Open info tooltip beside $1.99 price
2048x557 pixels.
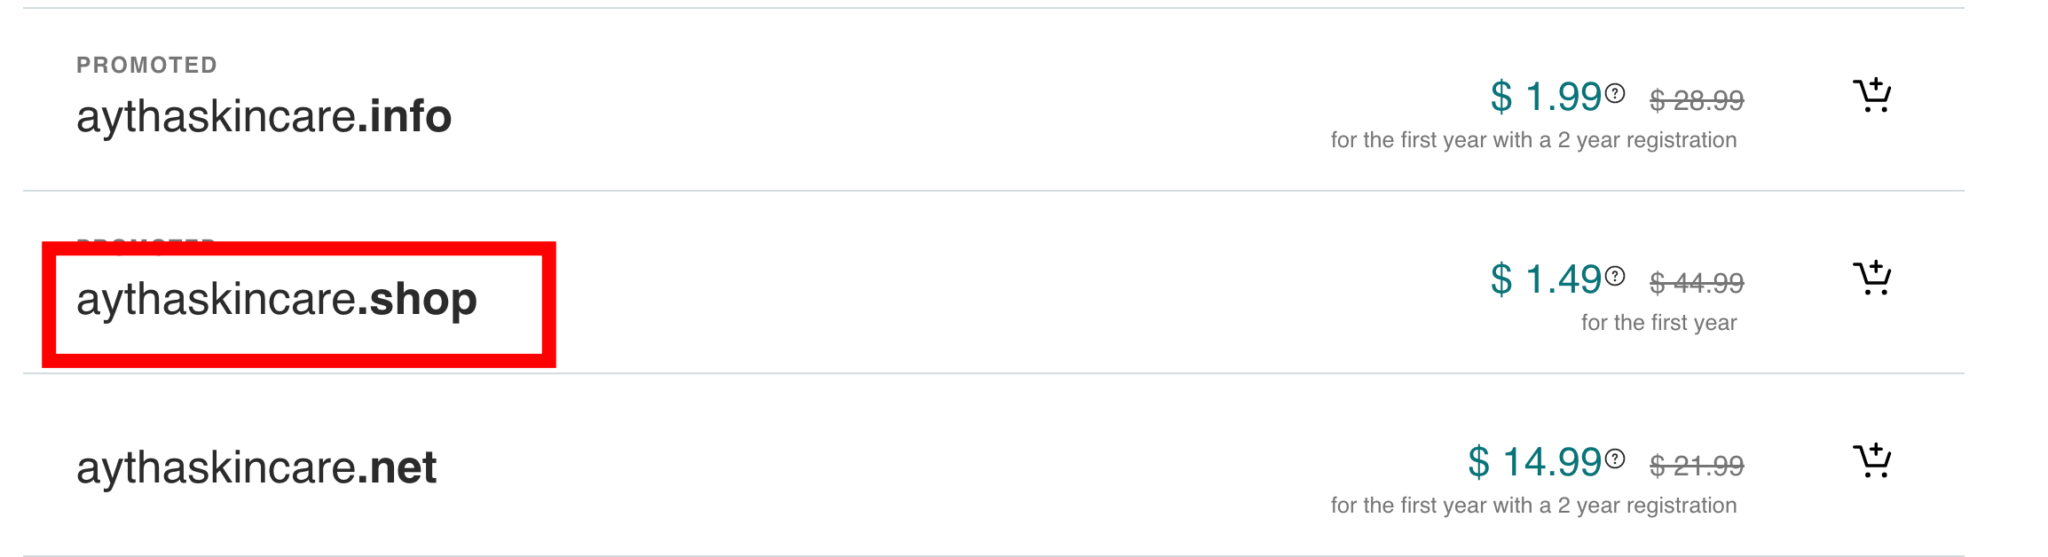[1615, 94]
